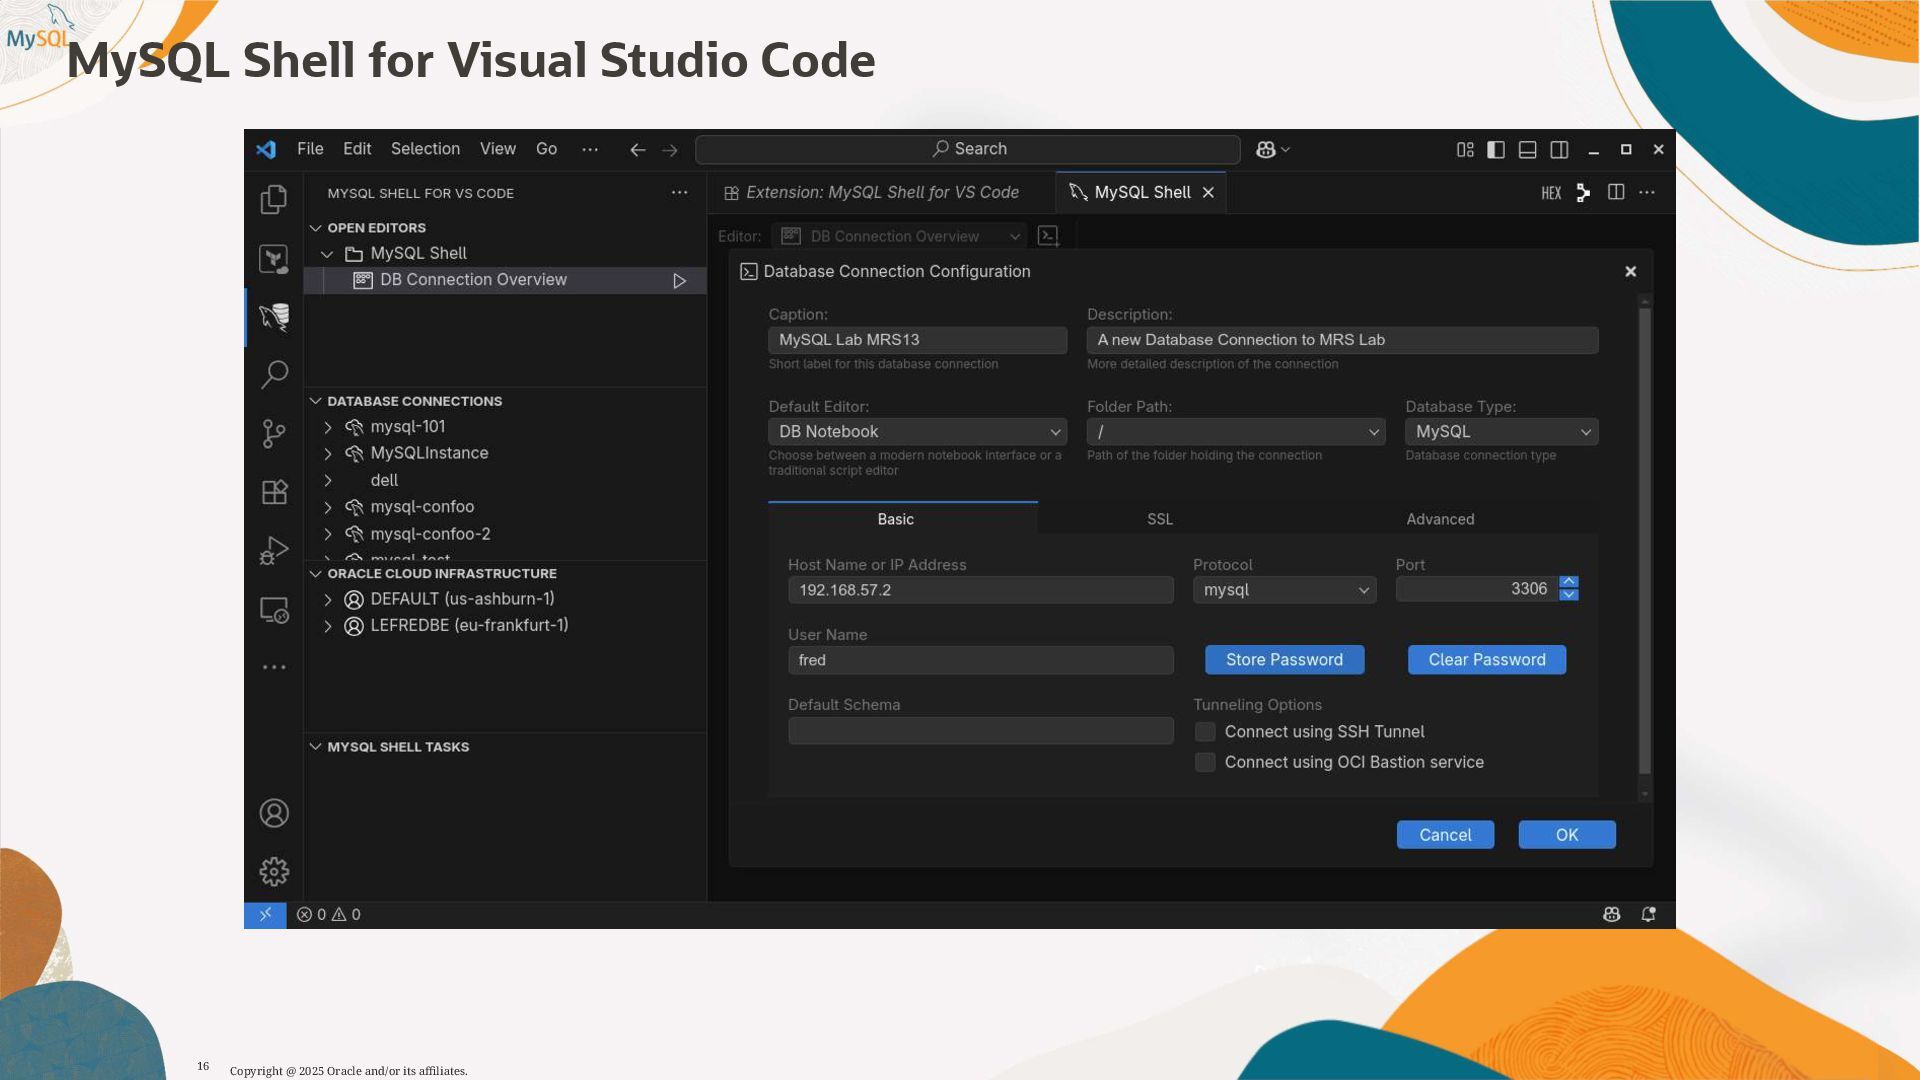The height and width of the screenshot is (1080, 1920).
Task: Expand the mysql-101 connection
Action: pyautogui.click(x=328, y=427)
